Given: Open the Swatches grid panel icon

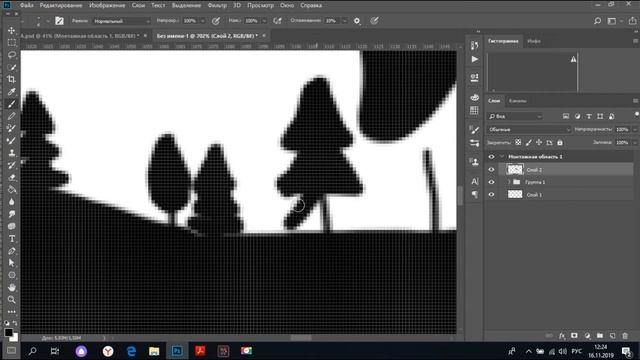Looking at the screenshot, I should pyautogui.click(x=474, y=111).
